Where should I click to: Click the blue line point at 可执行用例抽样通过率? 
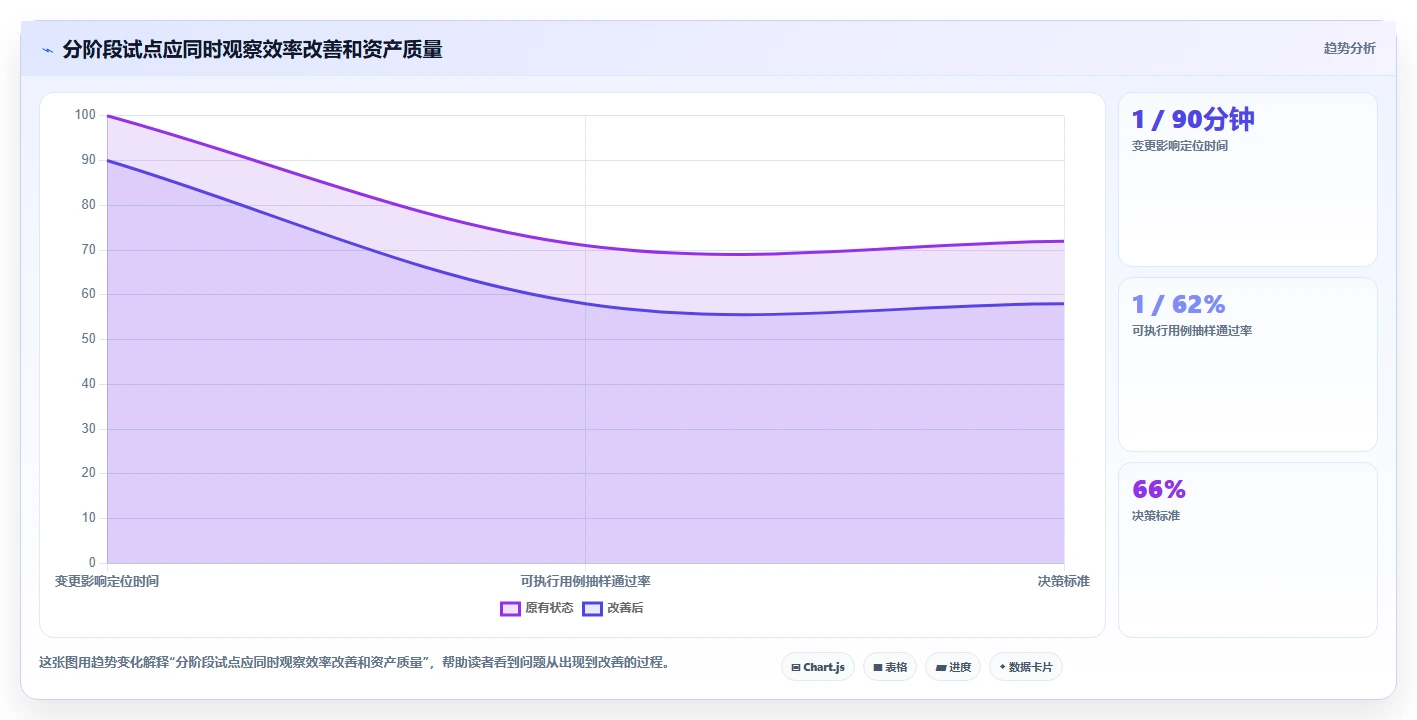coord(586,303)
